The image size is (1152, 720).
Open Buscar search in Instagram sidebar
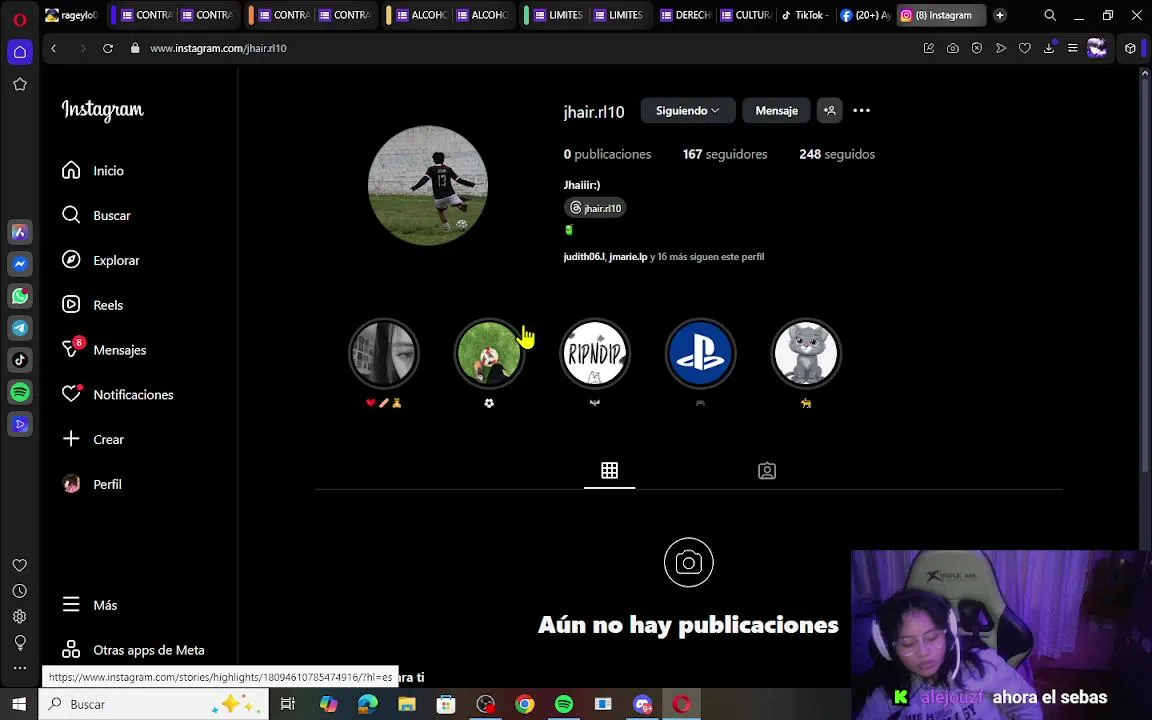click(96, 215)
